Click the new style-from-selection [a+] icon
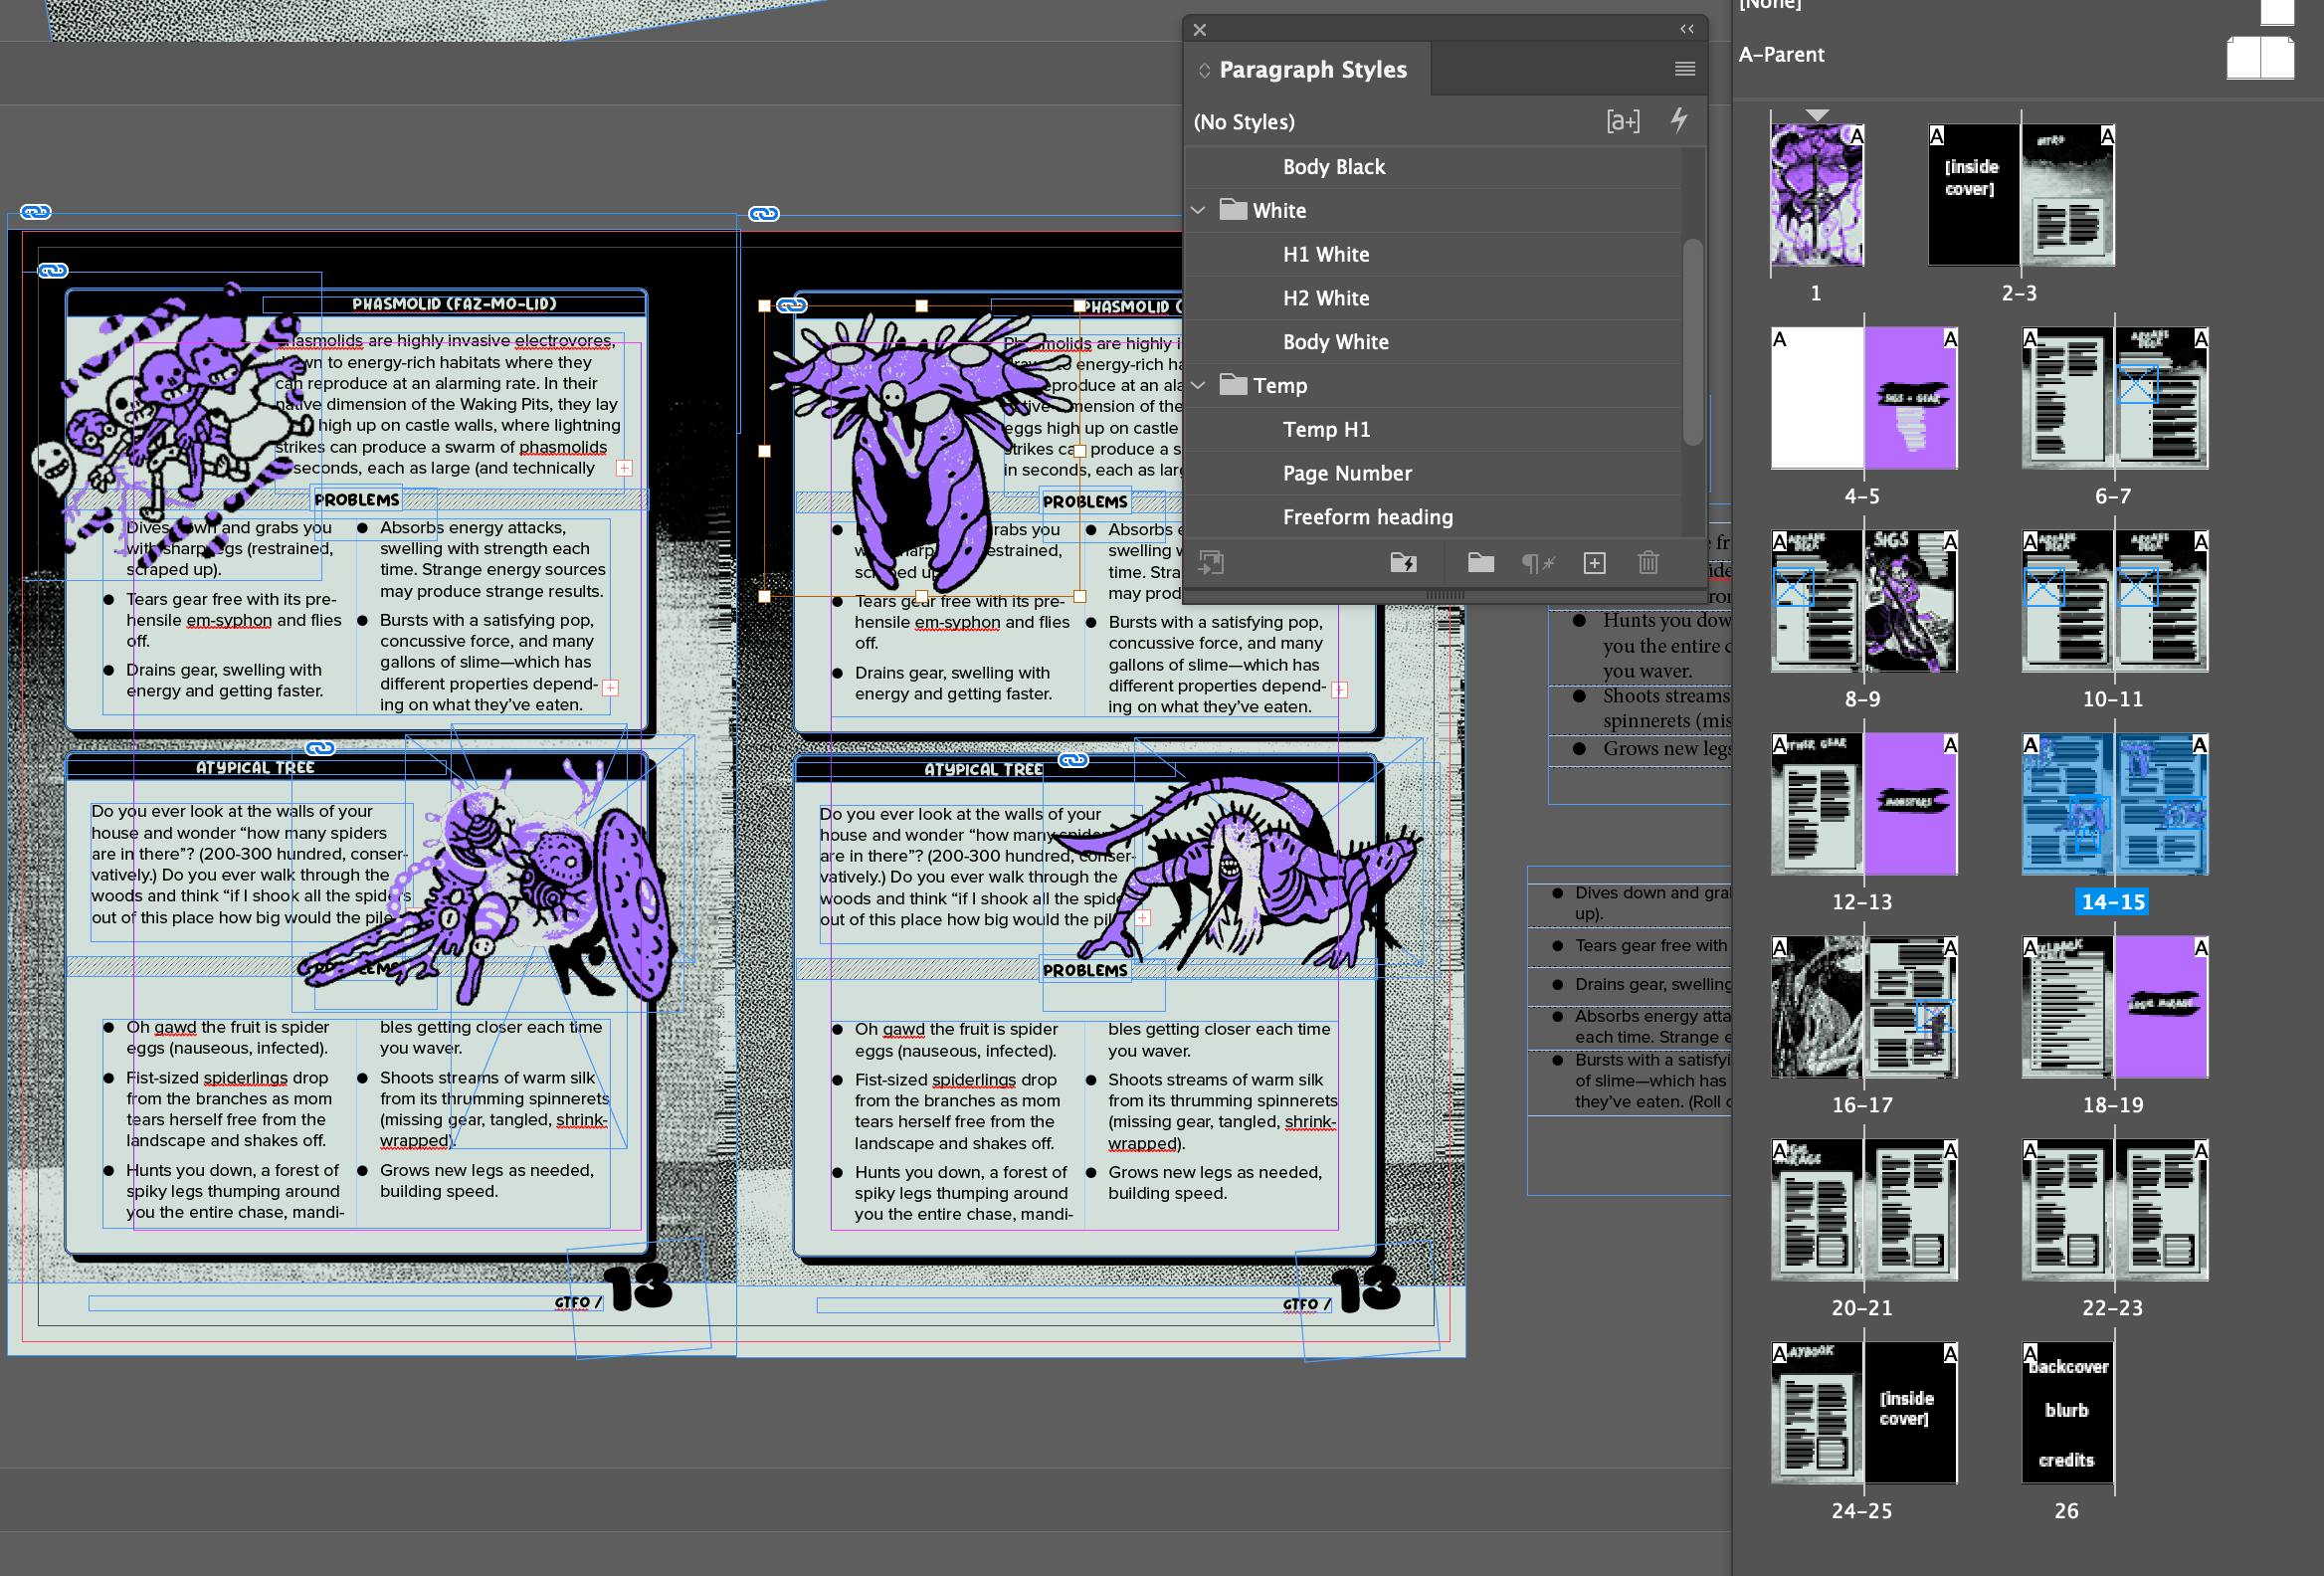The width and height of the screenshot is (2324, 1576). click(x=1622, y=122)
